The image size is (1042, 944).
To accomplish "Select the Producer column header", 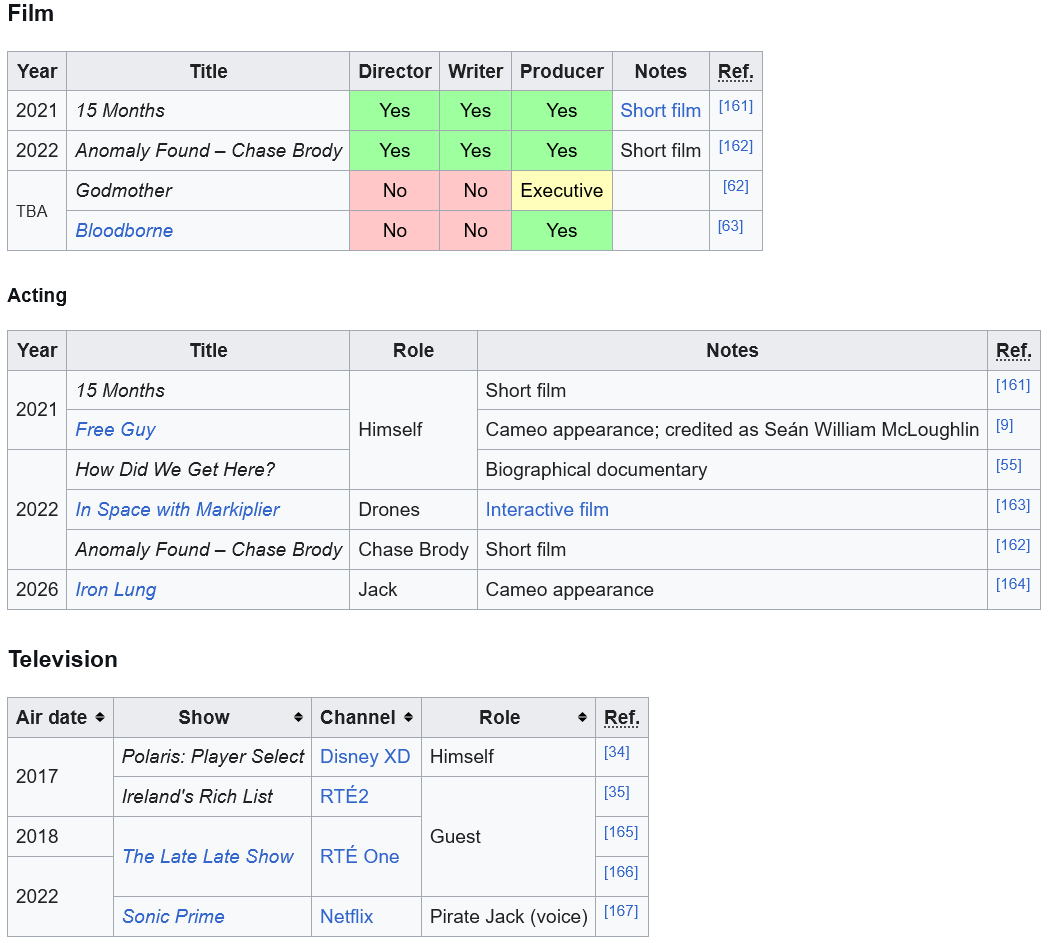I will (562, 72).
